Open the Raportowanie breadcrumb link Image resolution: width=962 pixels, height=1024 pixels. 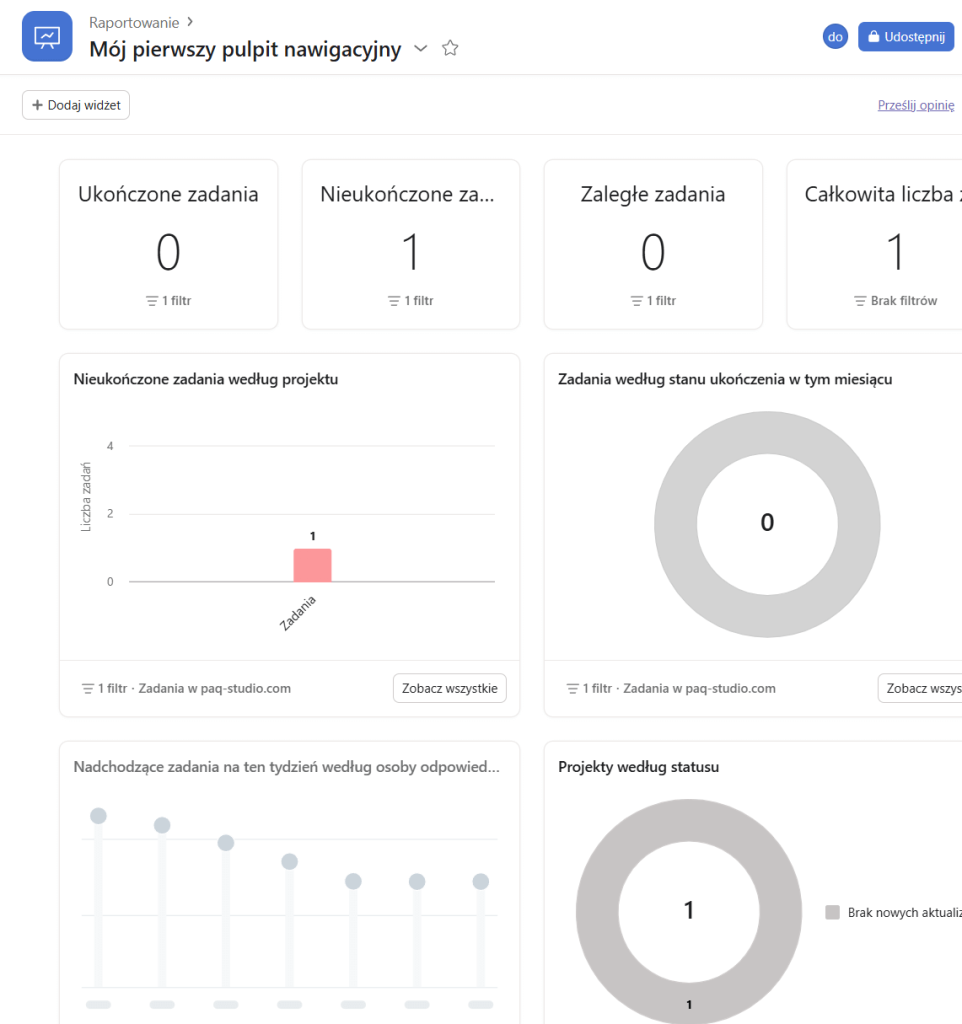134,22
